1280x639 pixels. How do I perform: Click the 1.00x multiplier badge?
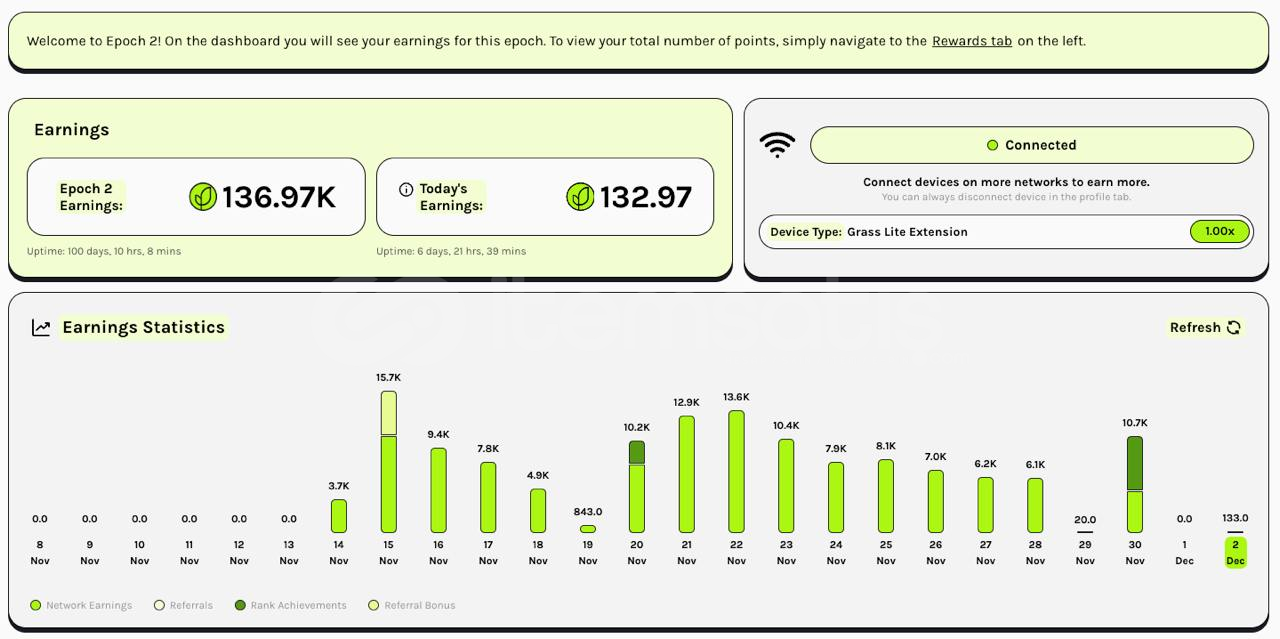1219,232
